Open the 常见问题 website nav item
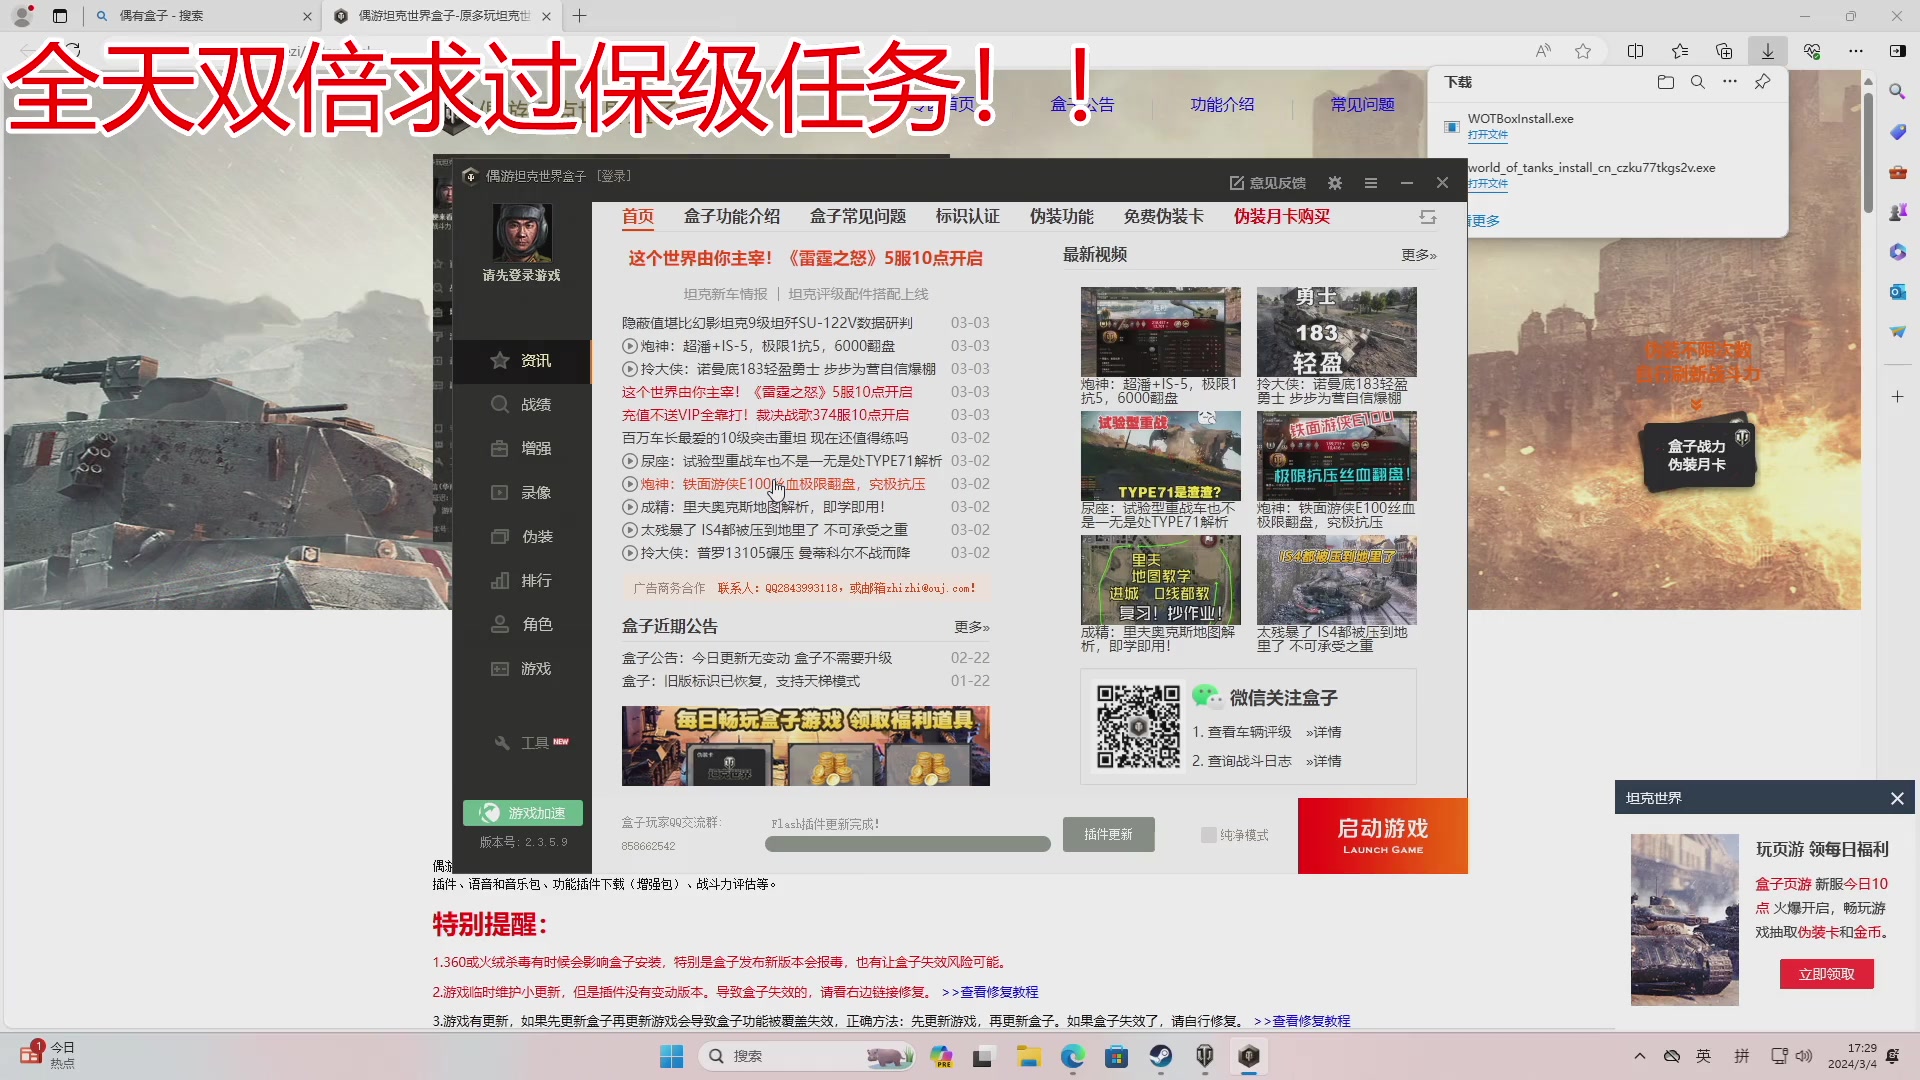Image resolution: width=1920 pixels, height=1080 pixels. (x=1362, y=104)
